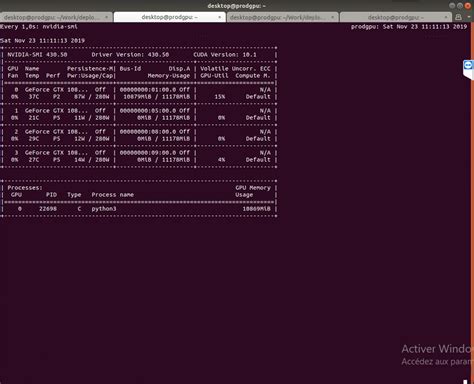Click 'prodgpu: Sat Nov 23 11:11:13 2019' header
This screenshot has height=384, width=474.
pos(409,26)
